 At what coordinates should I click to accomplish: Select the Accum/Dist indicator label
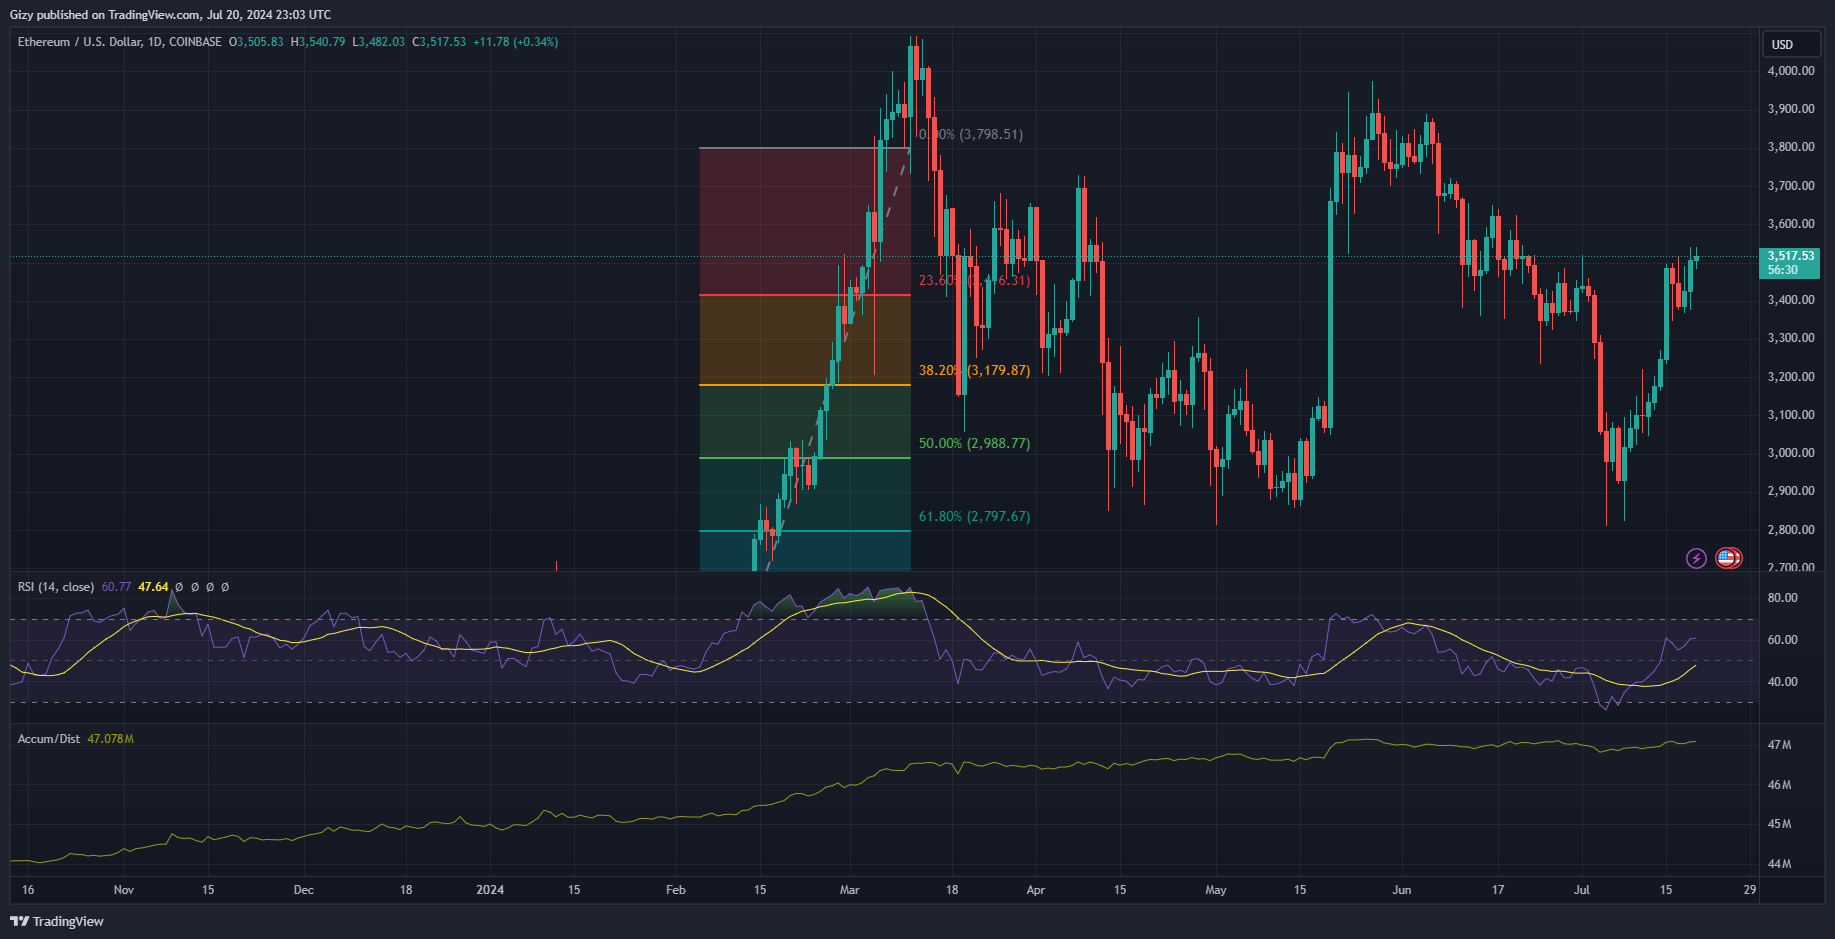(49, 739)
